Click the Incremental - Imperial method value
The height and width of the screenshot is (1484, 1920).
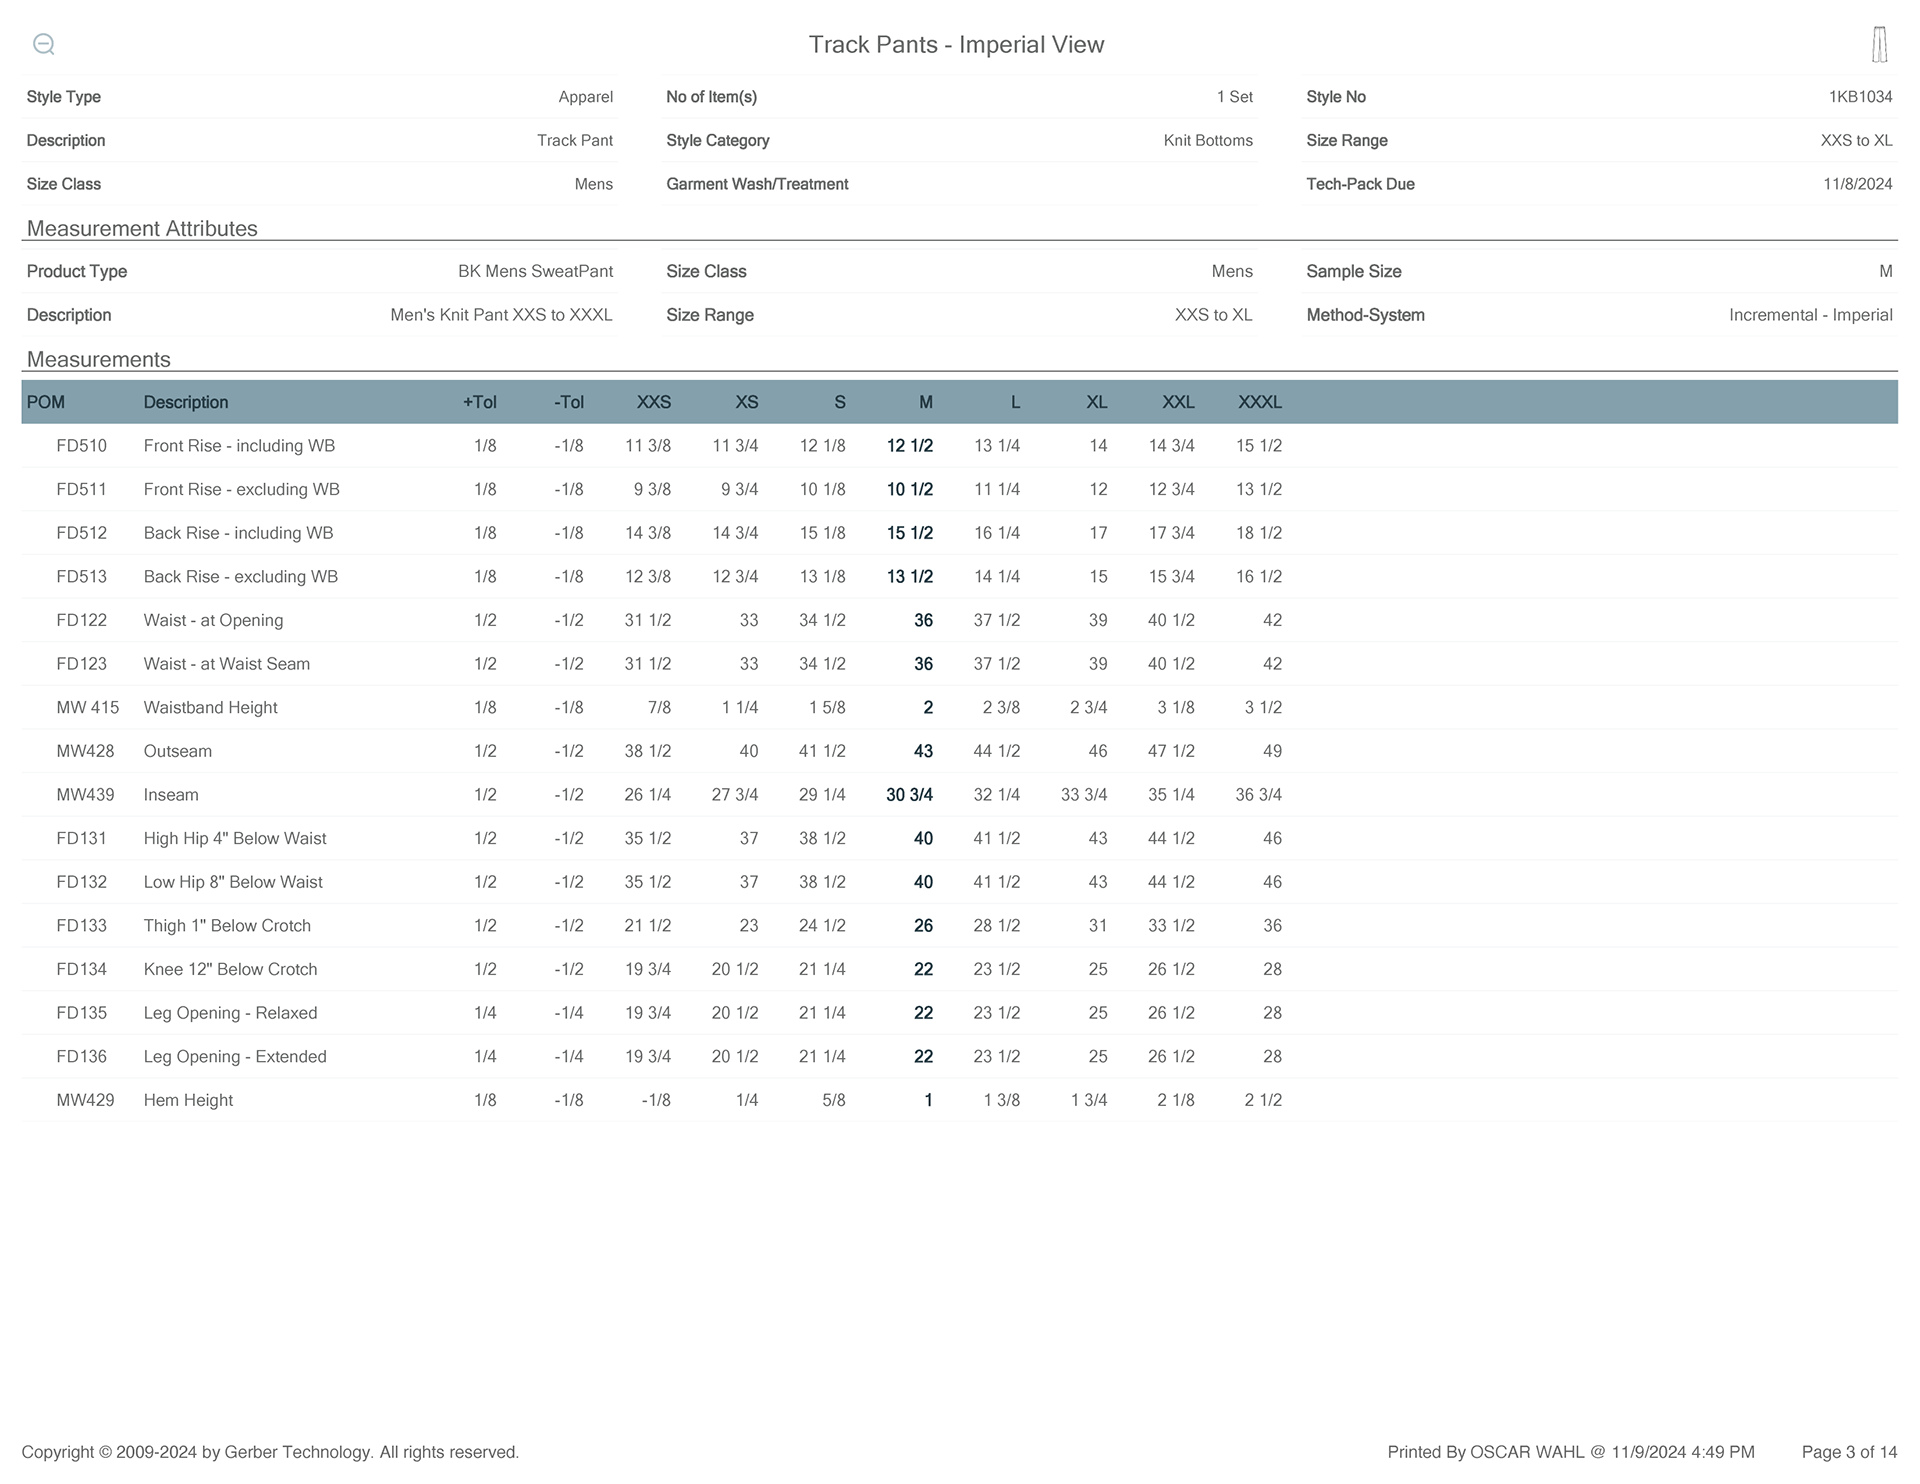(1810, 315)
